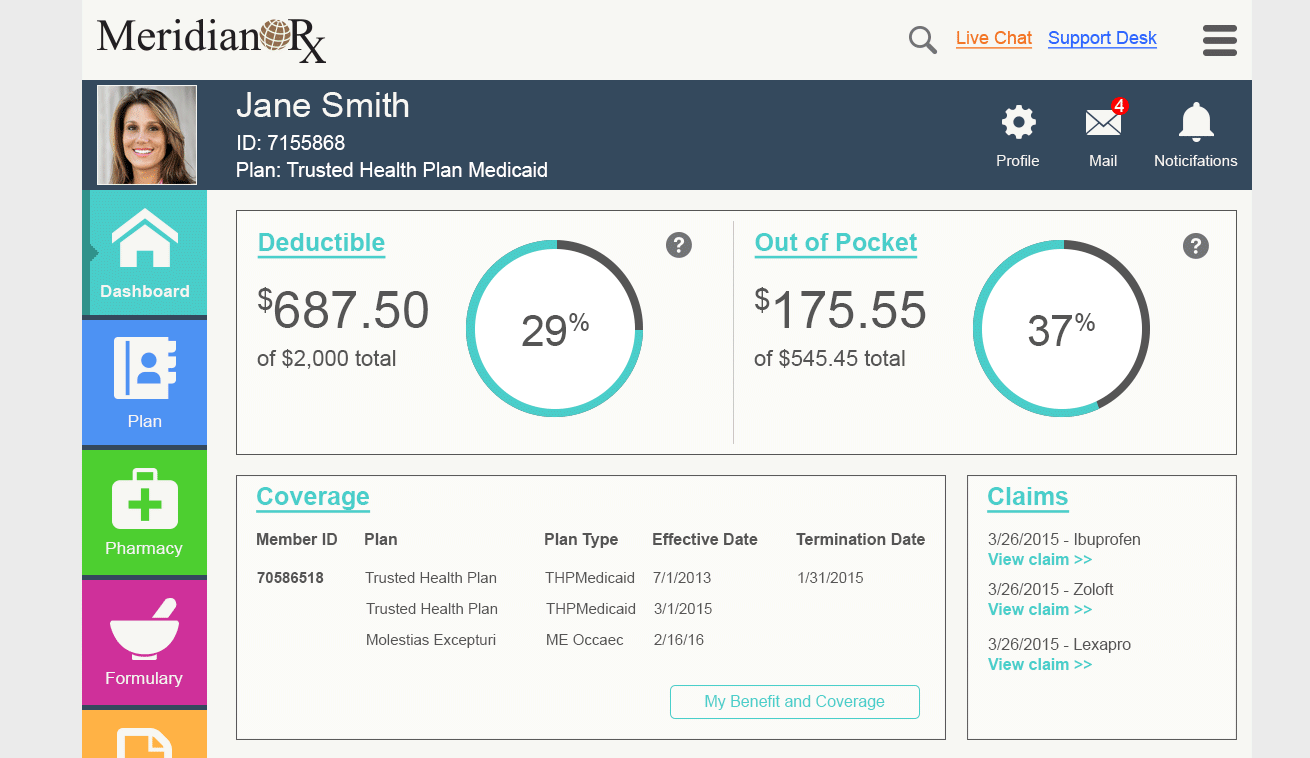Image resolution: width=1310 pixels, height=758 pixels.
Task: Click Jane Smith's profile photo
Action: (147, 135)
